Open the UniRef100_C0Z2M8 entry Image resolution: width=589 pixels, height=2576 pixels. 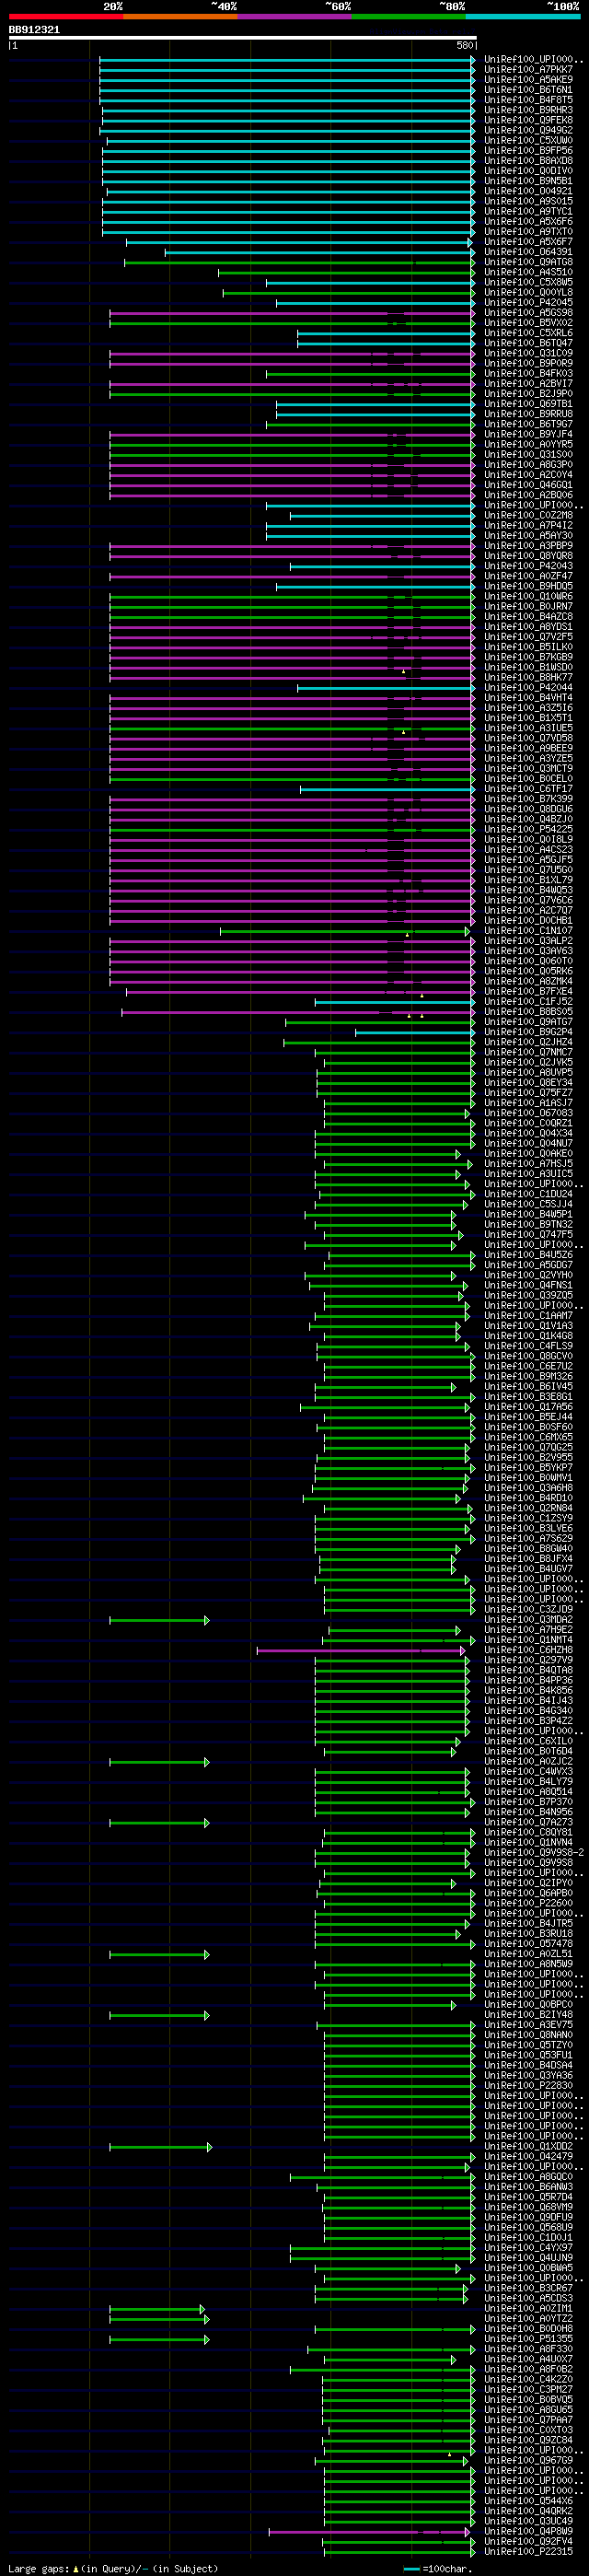[529, 516]
